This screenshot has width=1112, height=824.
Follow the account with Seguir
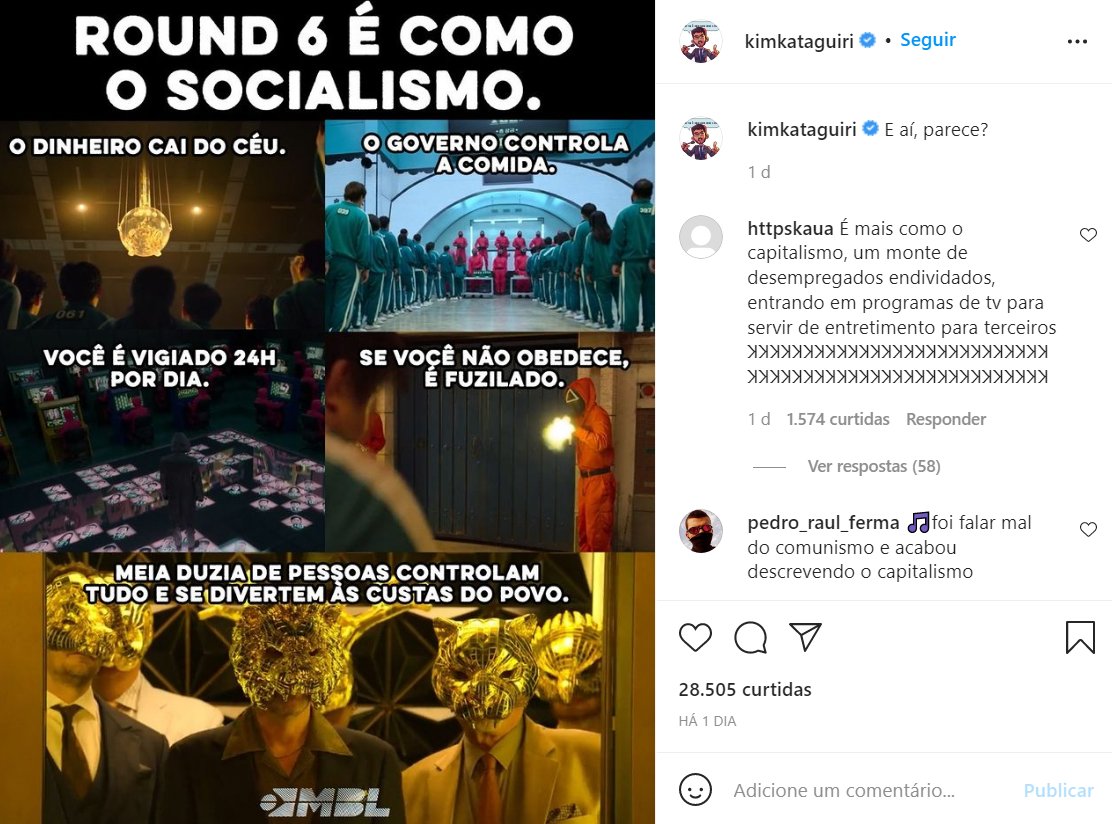928,40
